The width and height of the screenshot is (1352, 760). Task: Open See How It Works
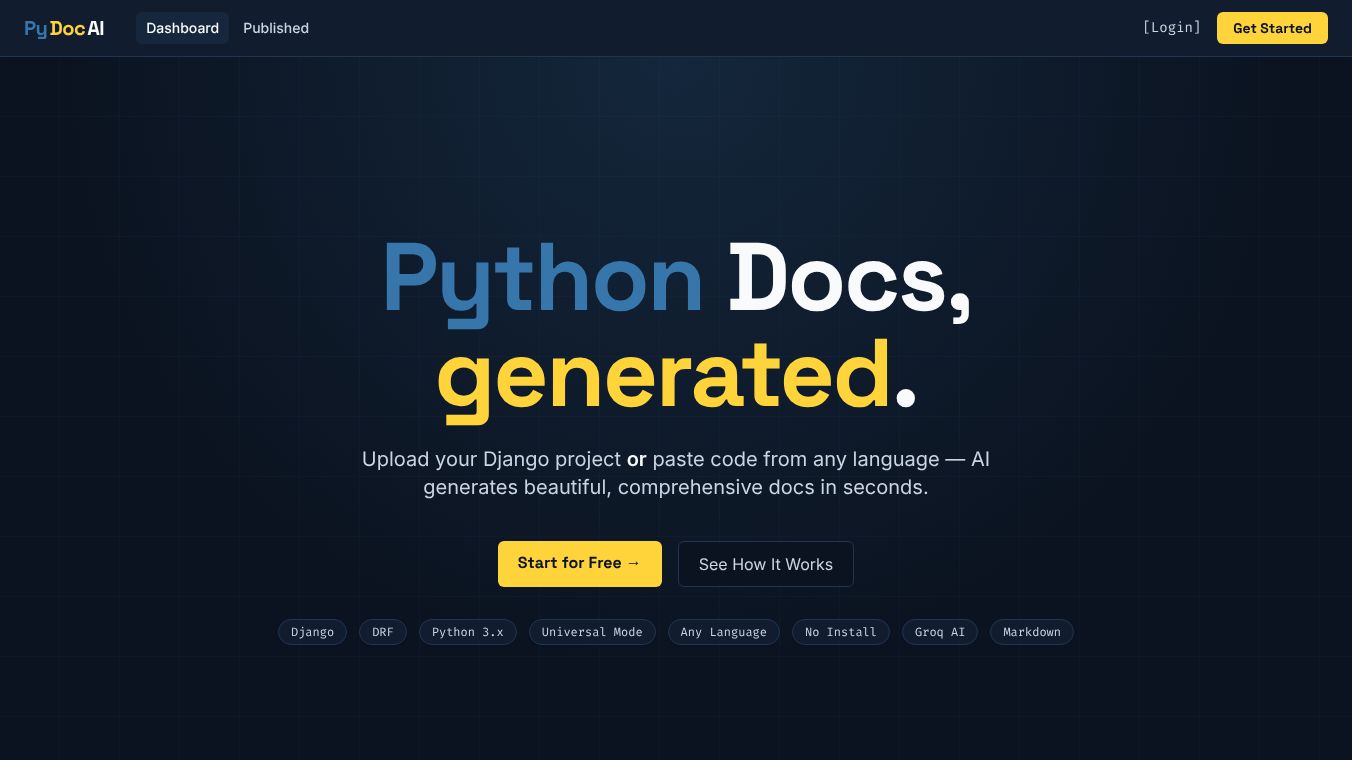coord(766,564)
